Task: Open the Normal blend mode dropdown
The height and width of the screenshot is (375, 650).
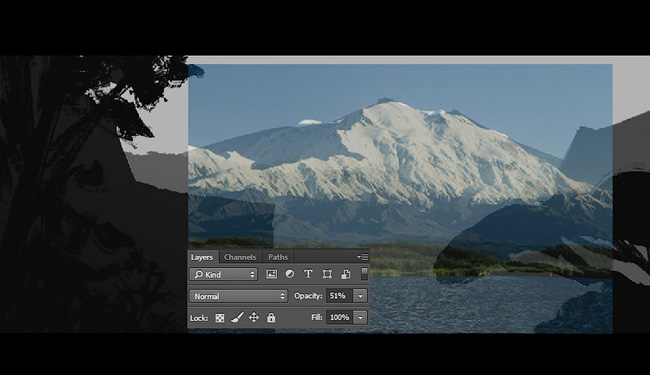Action: 238,296
